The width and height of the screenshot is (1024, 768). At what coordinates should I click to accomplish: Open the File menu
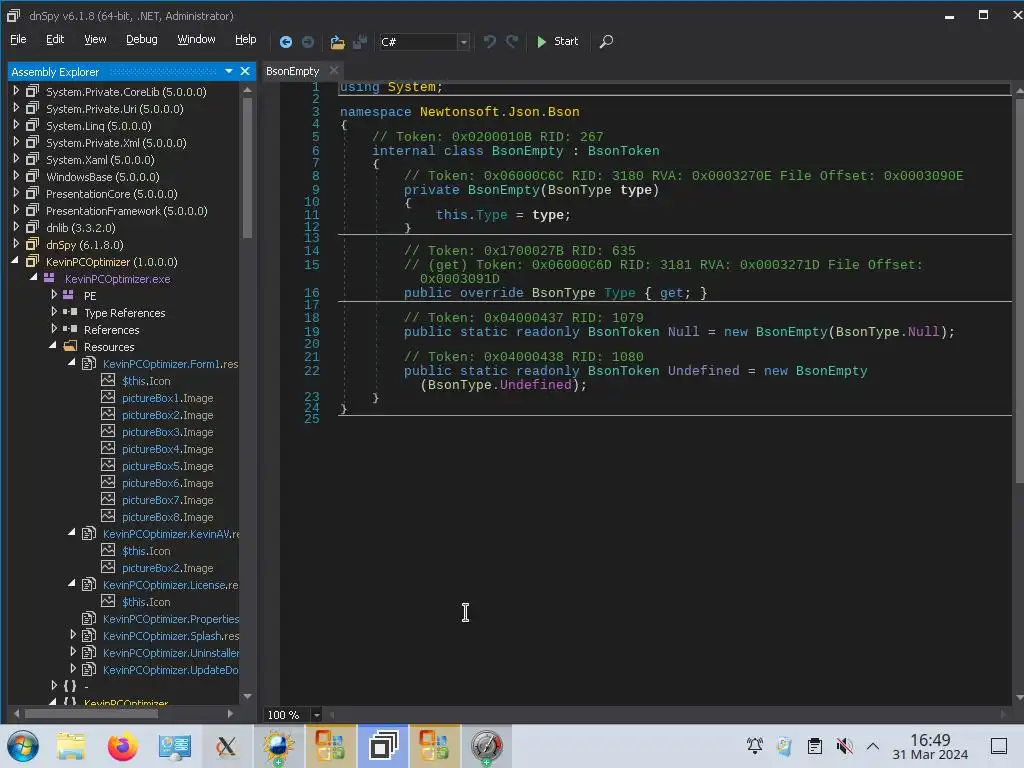[x=18, y=39]
